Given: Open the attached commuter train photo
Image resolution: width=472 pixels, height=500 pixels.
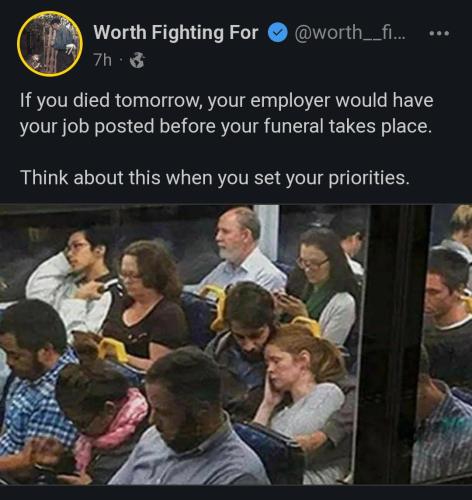Looking at the screenshot, I should [236, 345].
